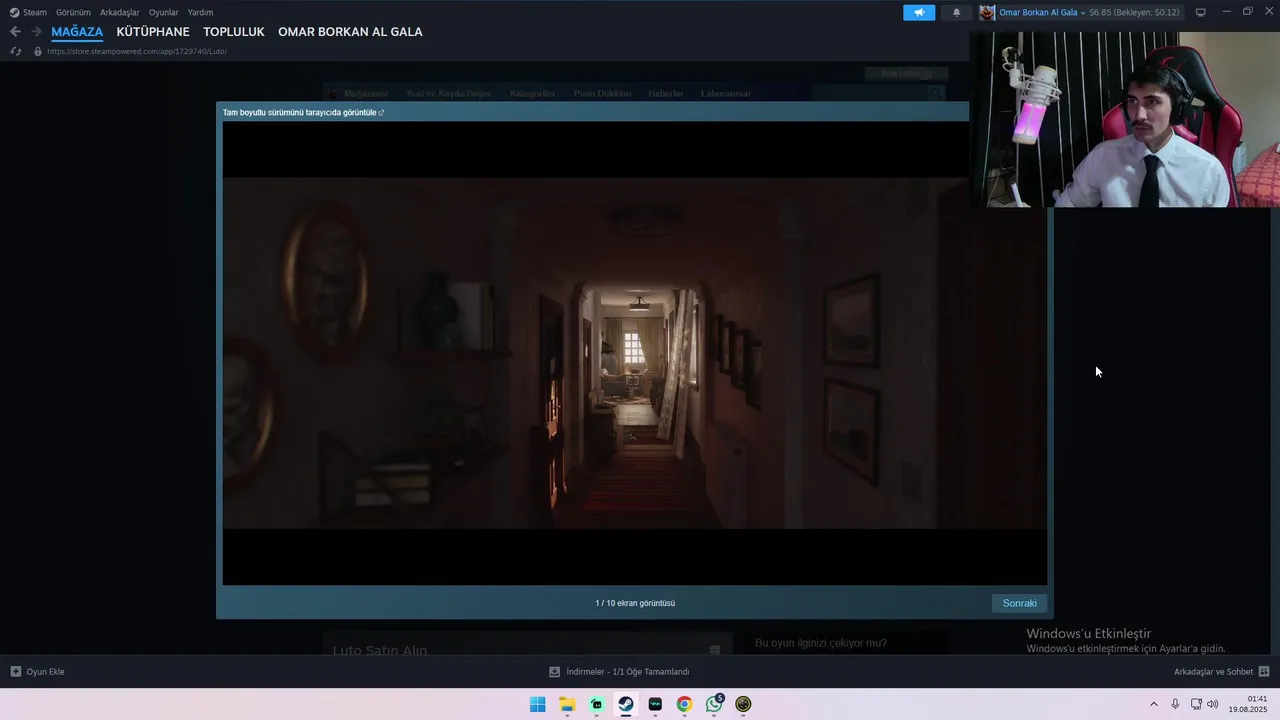Launch Google Chrome from the taskbar
This screenshot has width=1280, height=720.
coord(684,704)
